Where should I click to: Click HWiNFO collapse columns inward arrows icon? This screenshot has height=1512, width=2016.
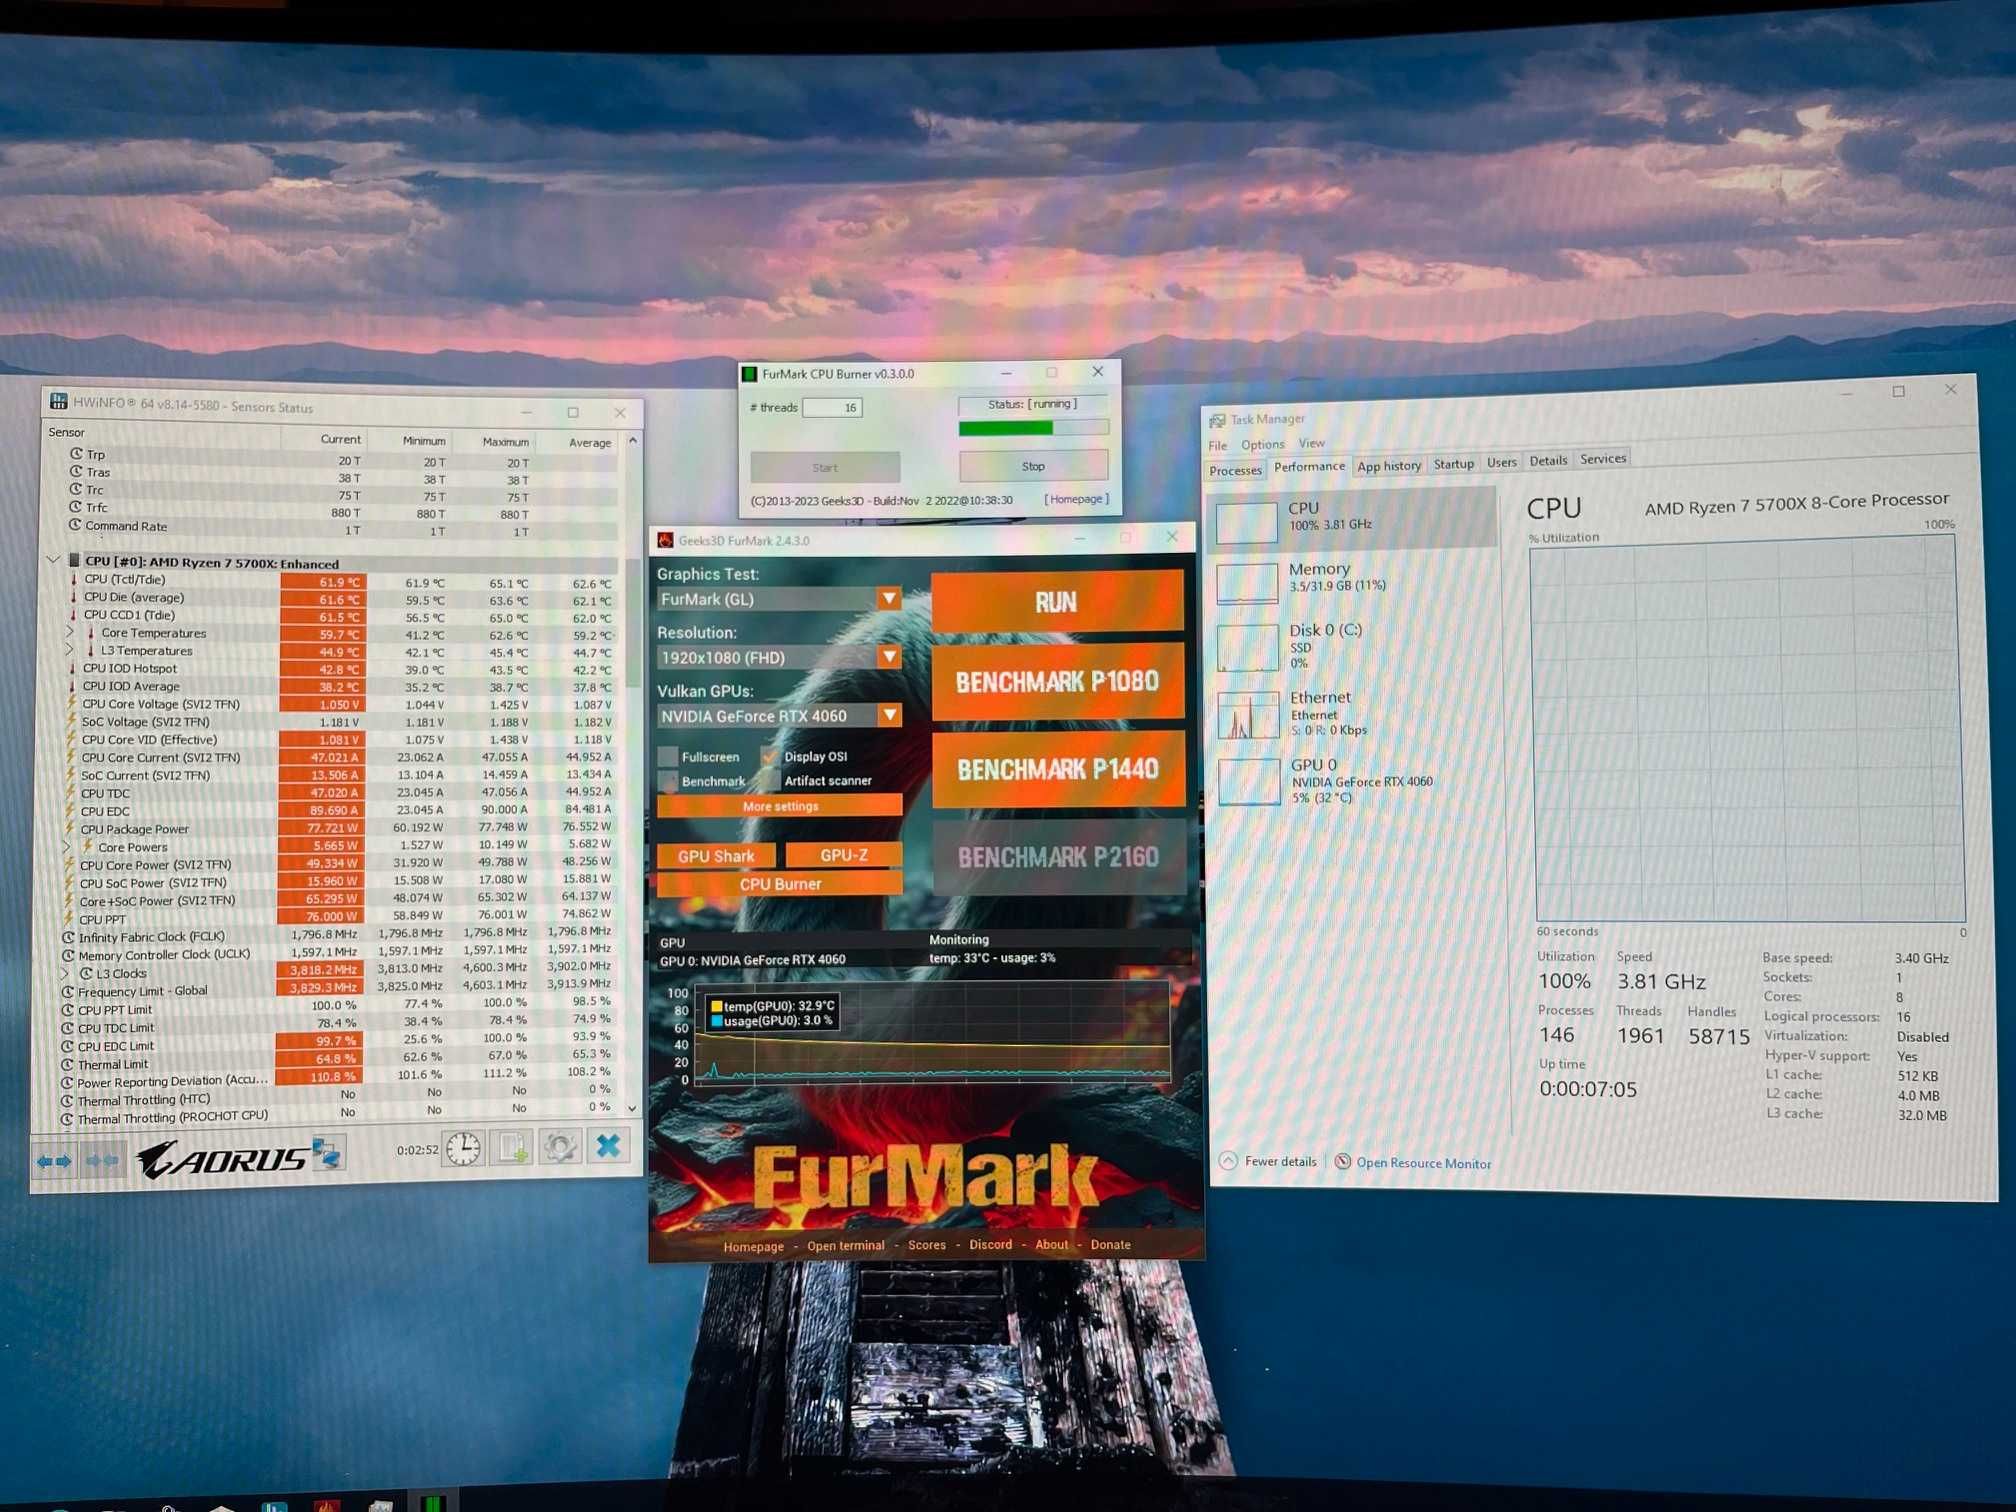click(102, 1160)
